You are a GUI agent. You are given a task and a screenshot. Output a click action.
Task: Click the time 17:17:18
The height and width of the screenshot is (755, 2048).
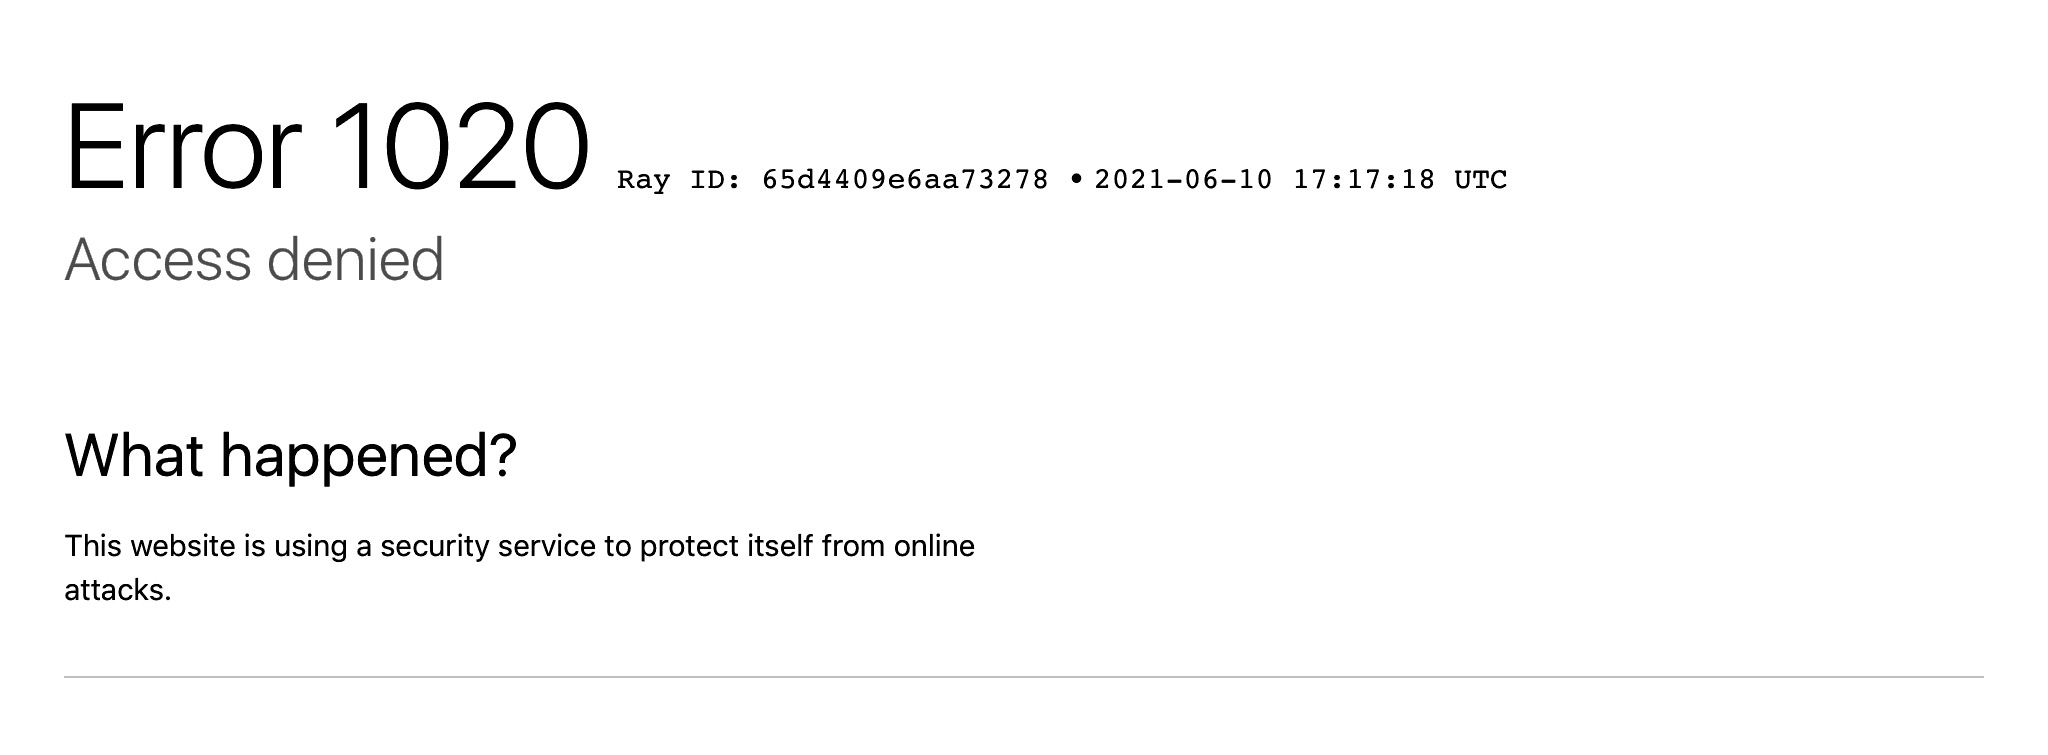(1364, 180)
